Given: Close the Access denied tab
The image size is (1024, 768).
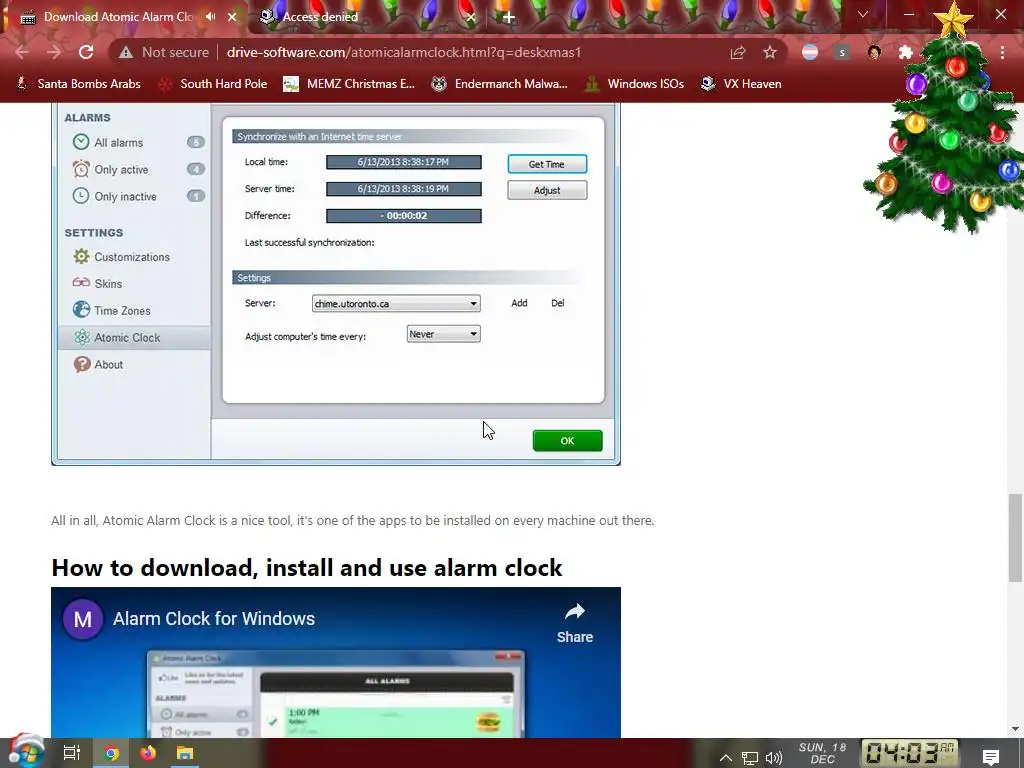Looking at the screenshot, I should [x=471, y=17].
